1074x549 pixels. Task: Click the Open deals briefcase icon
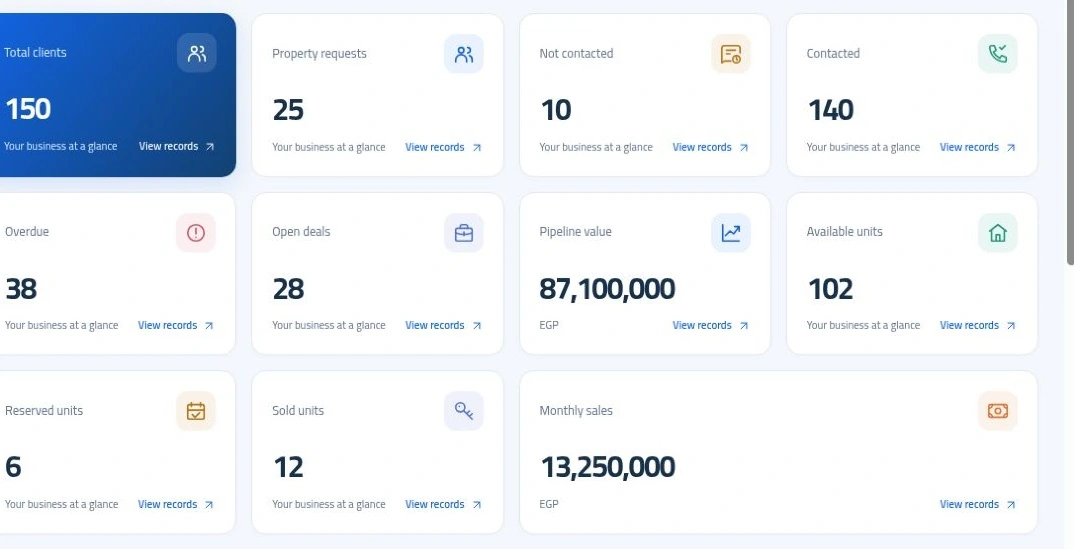pyautogui.click(x=464, y=233)
